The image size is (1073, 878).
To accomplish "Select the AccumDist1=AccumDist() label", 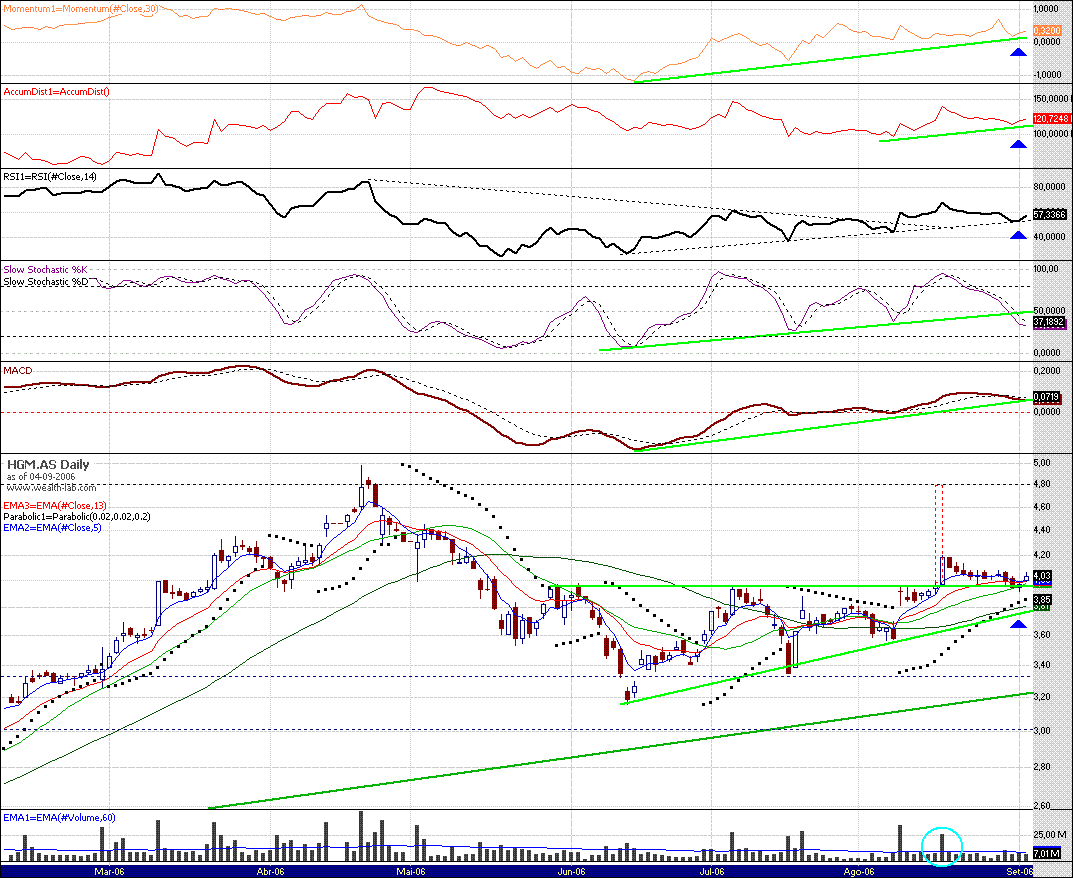I will (x=57, y=91).
